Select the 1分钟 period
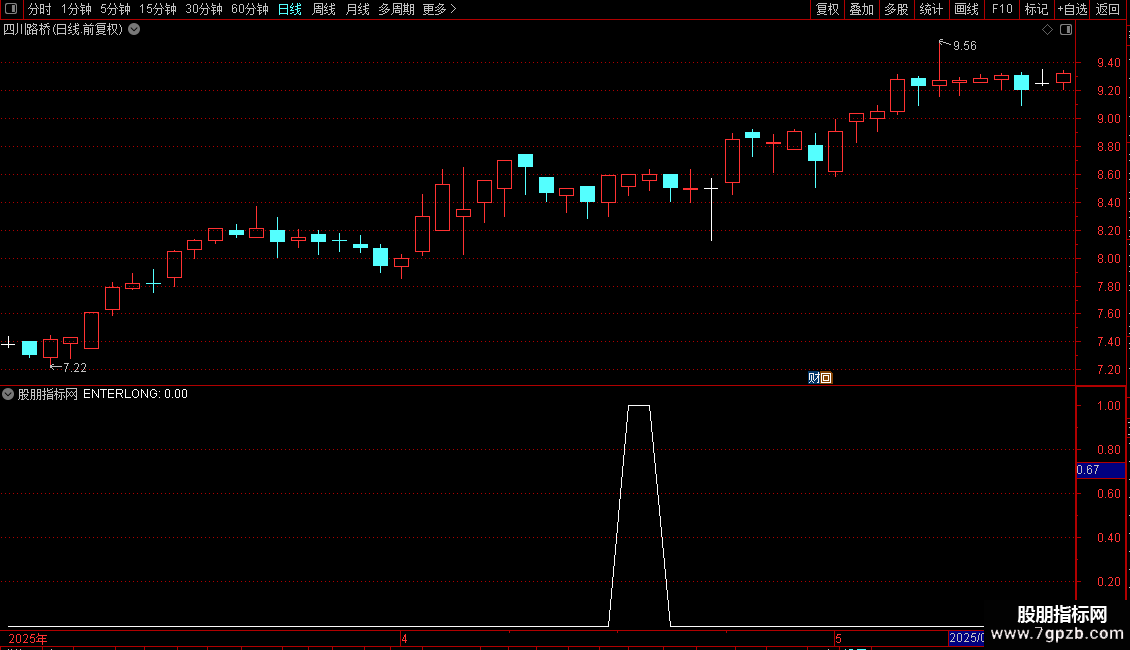 [x=76, y=9]
